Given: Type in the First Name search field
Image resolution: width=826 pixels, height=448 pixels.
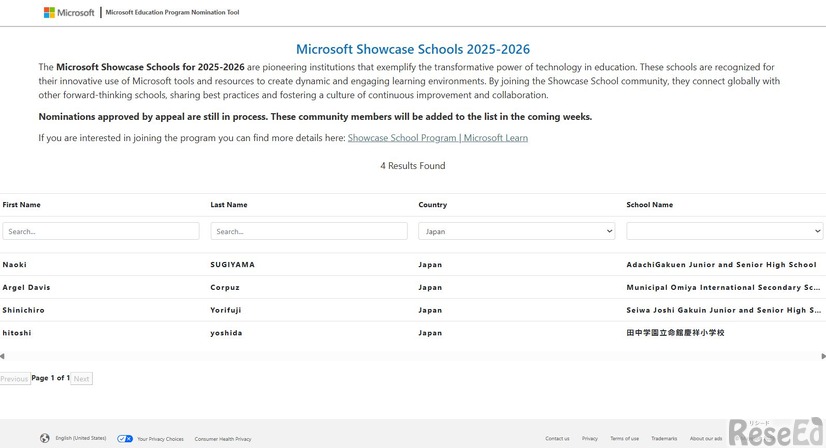Looking at the screenshot, I should pos(101,231).
